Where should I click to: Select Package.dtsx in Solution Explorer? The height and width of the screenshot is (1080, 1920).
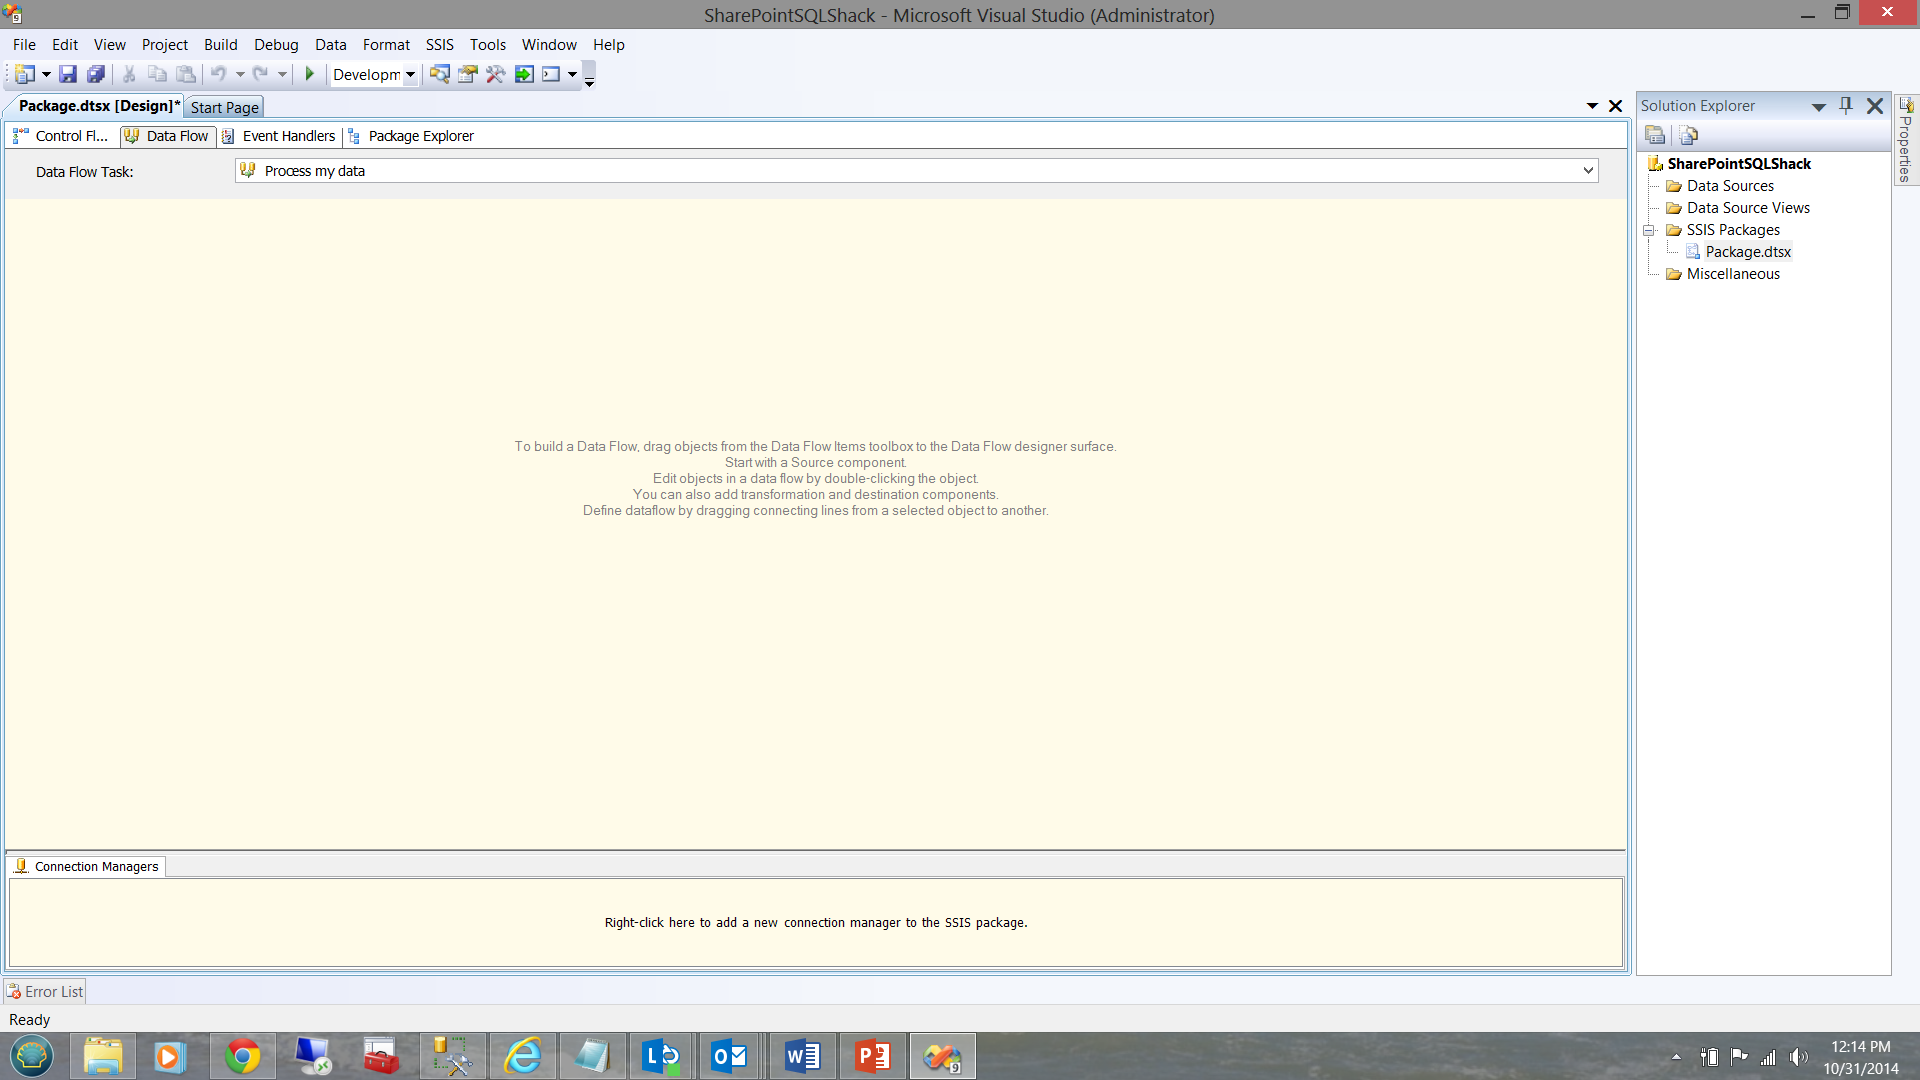[1747, 252]
